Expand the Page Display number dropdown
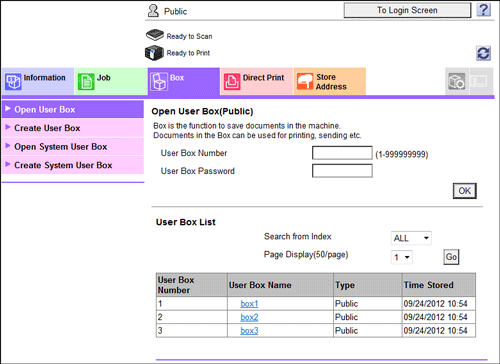 pyautogui.click(x=402, y=257)
